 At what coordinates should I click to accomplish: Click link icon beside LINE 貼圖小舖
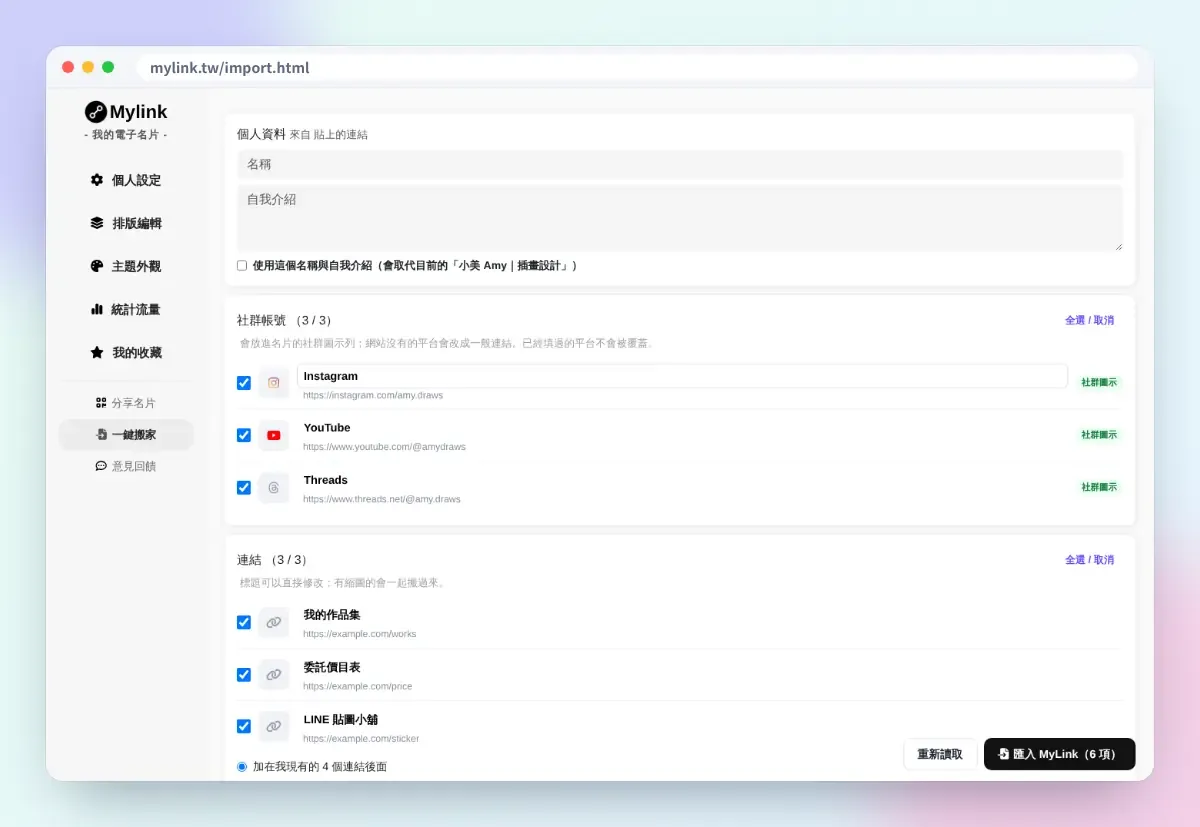(x=274, y=726)
